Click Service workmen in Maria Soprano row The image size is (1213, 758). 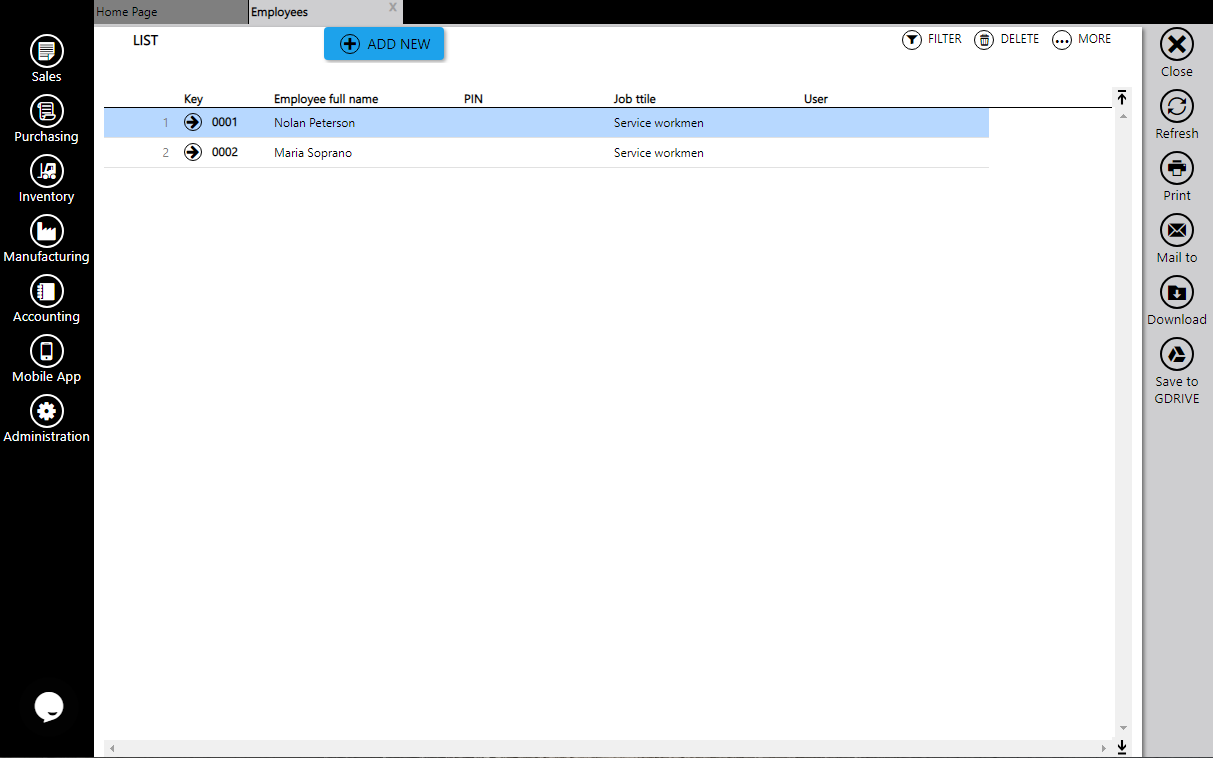[659, 153]
